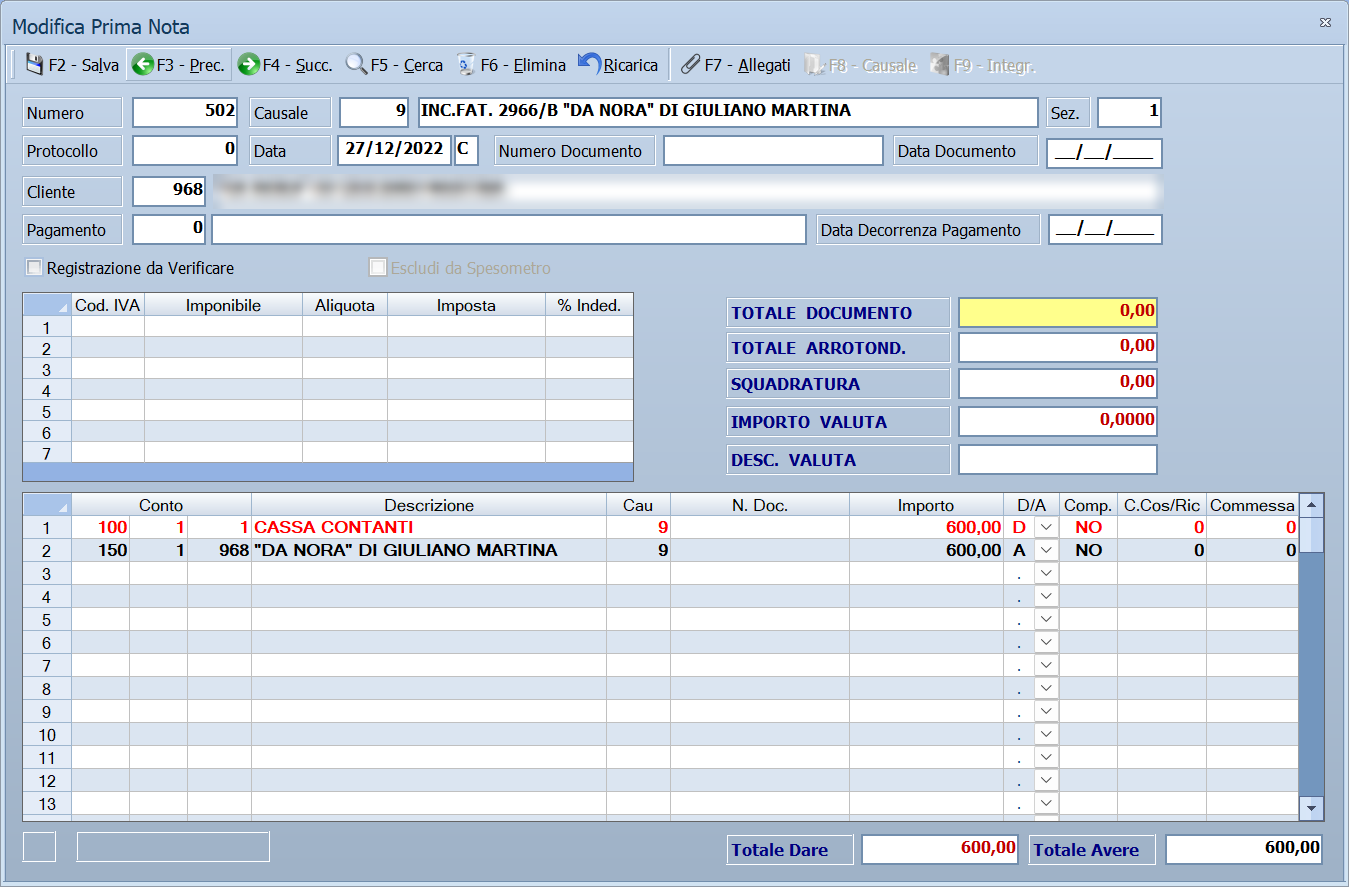The height and width of the screenshot is (887, 1349).
Task: Select the "DA NORA" DI GIULIANO MARTINA row description
Action: click(x=429, y=550)
